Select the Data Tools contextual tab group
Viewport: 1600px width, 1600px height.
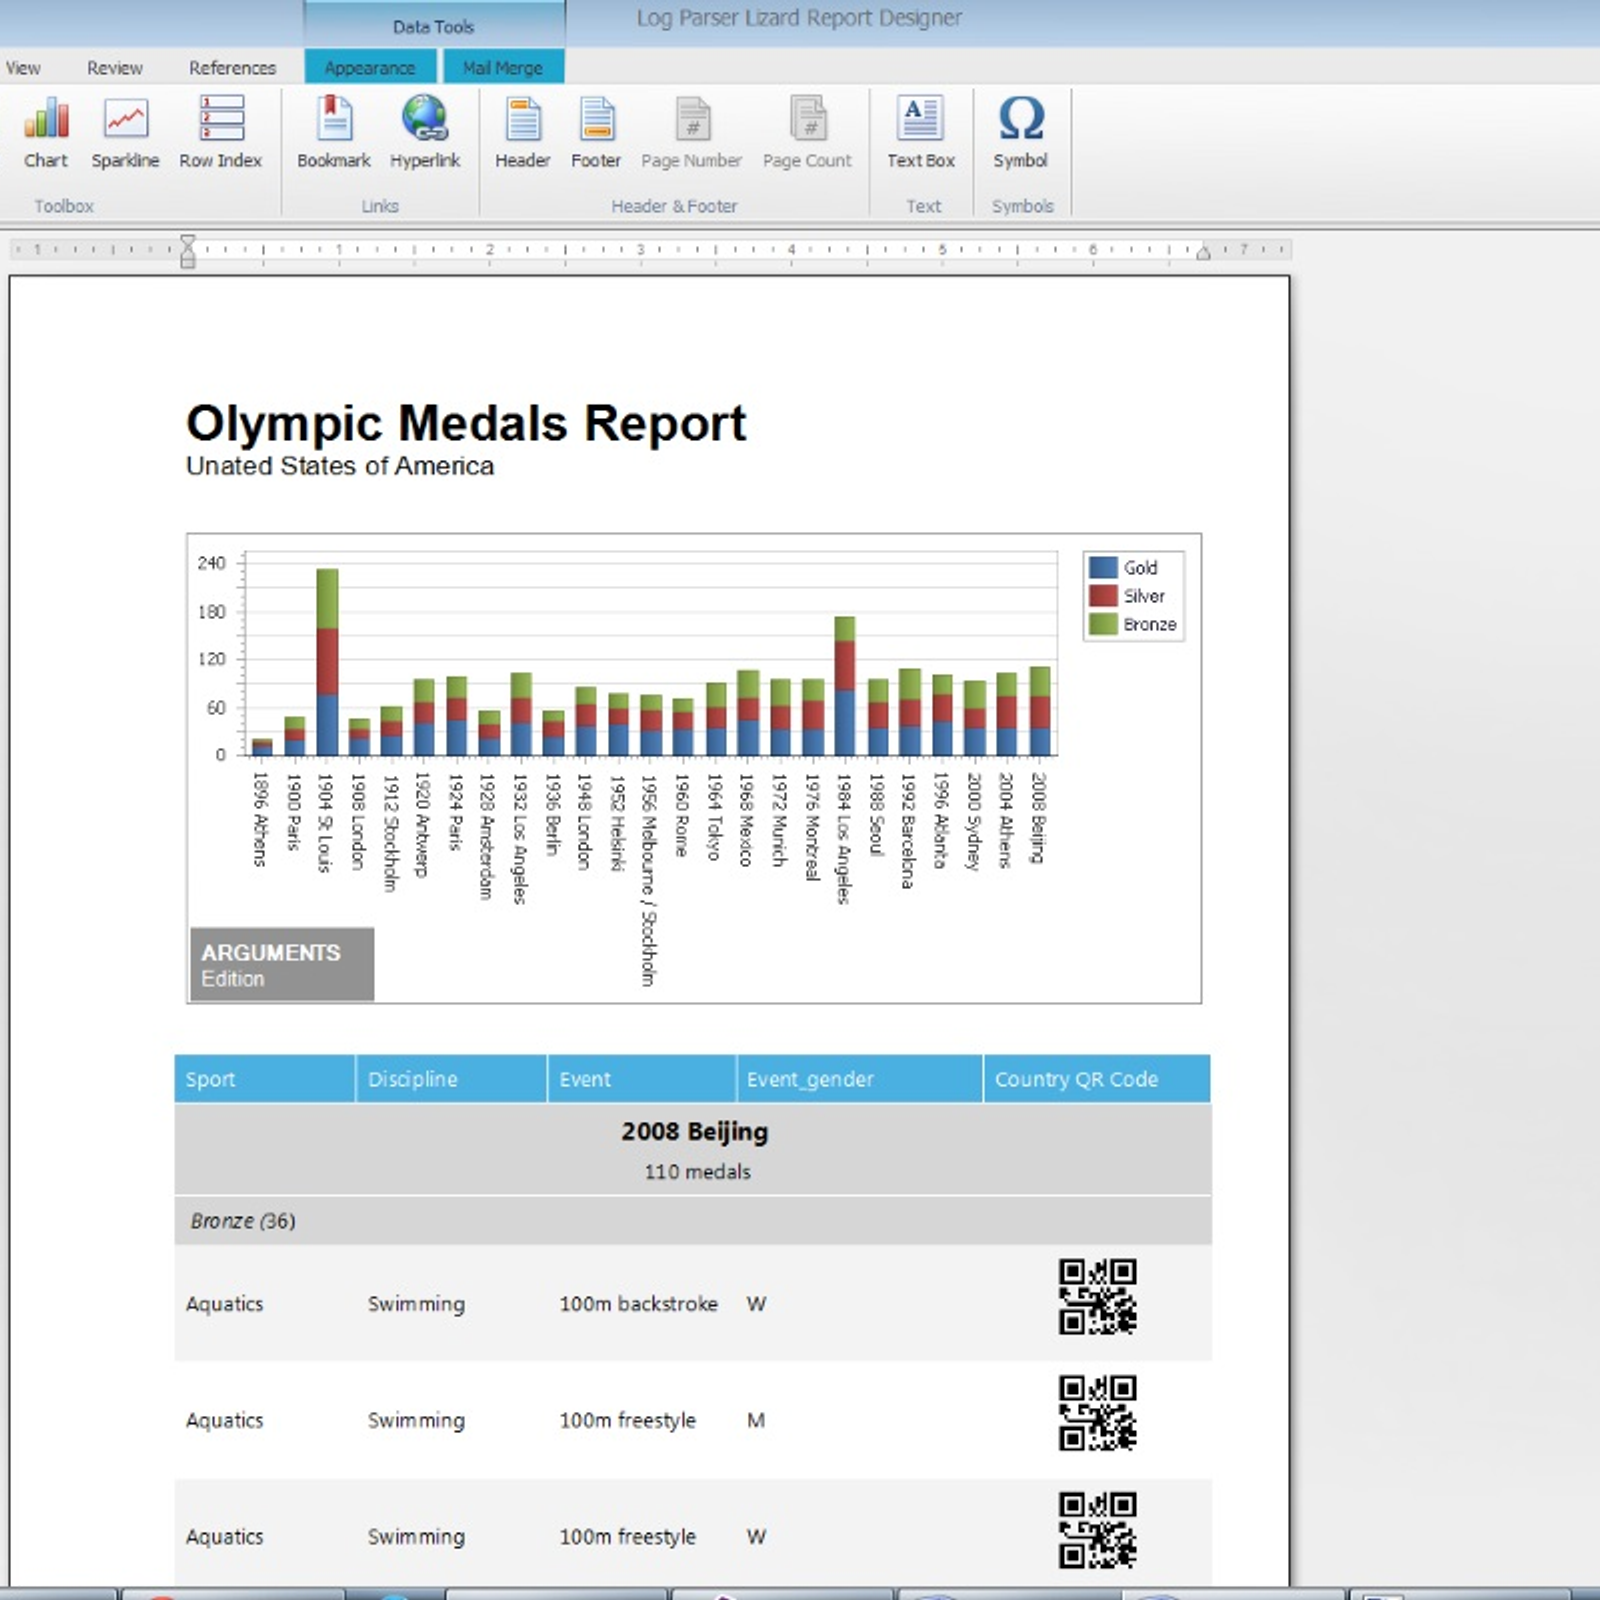(434, 26)
